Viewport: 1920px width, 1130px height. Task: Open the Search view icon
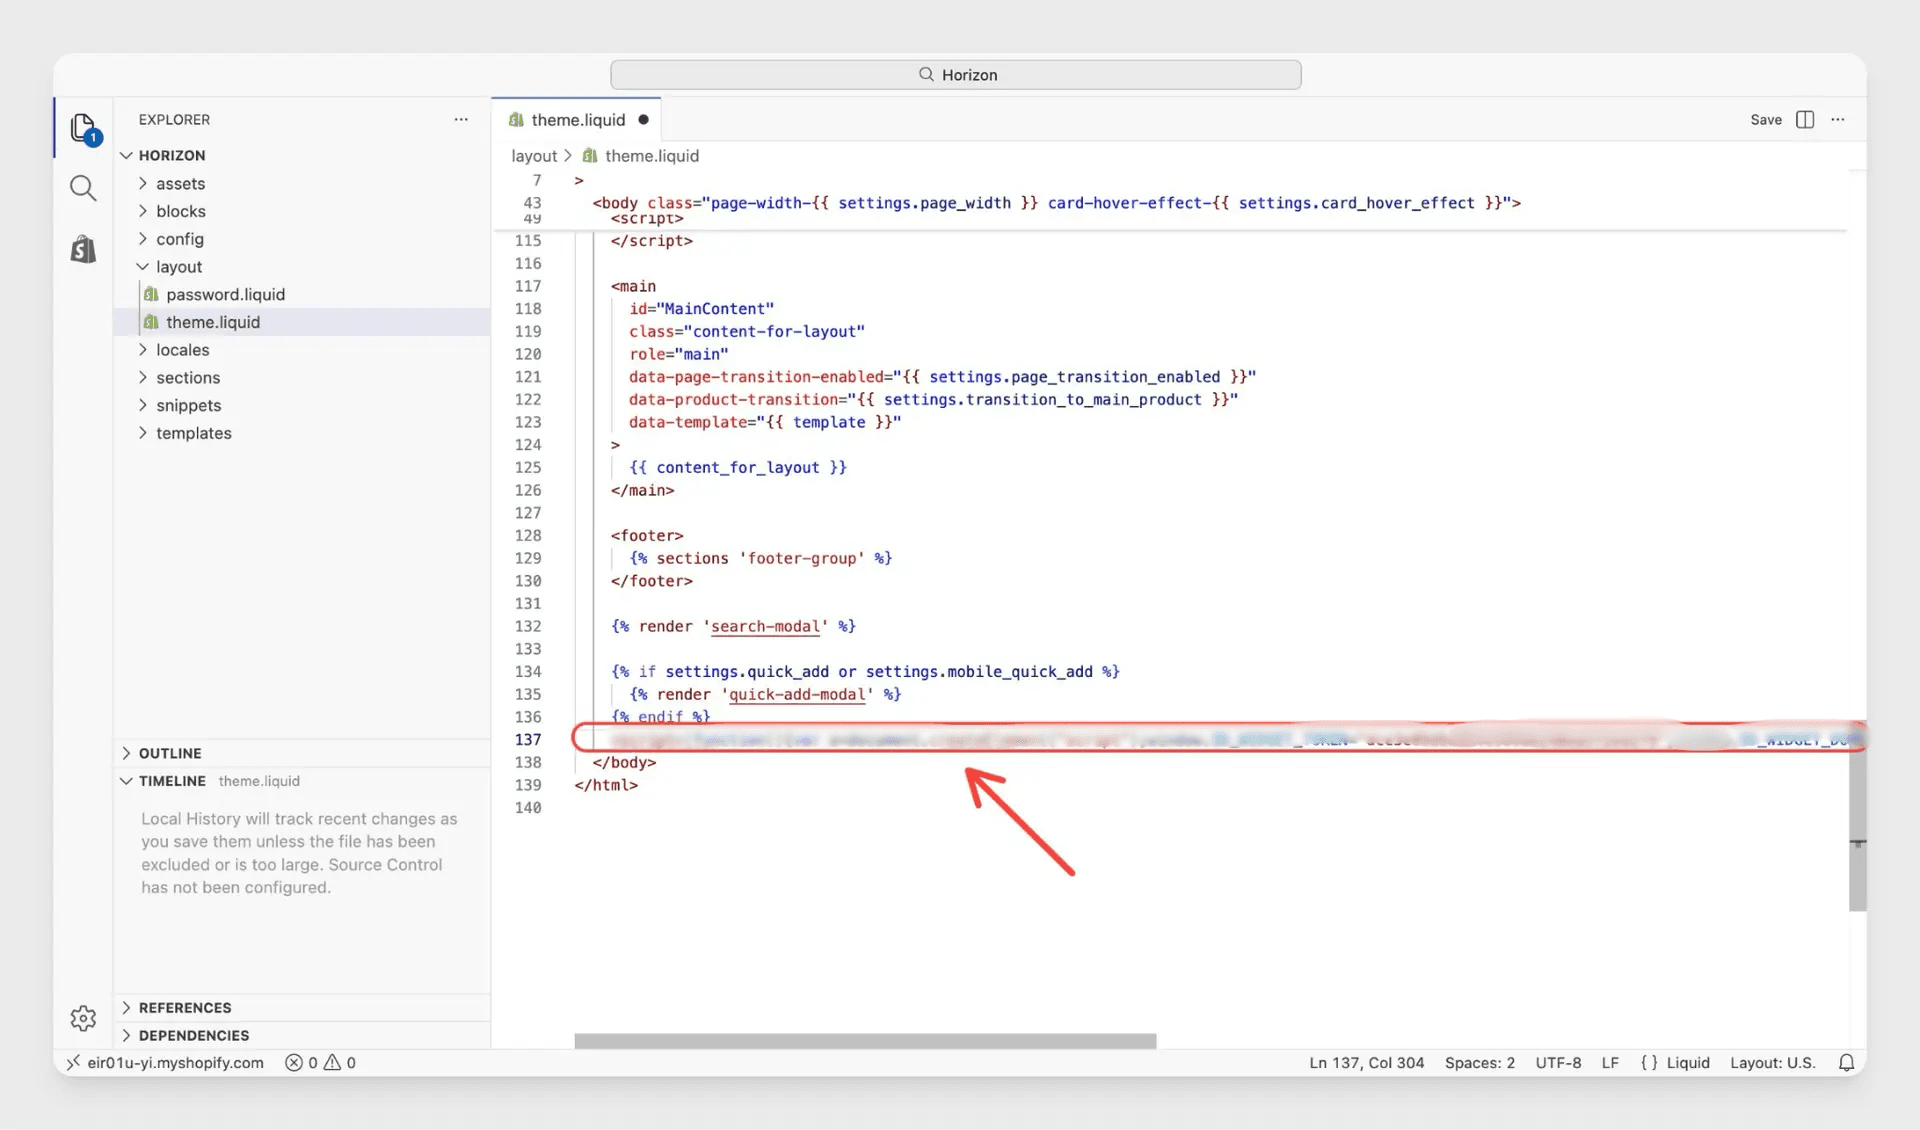(83, 188)
